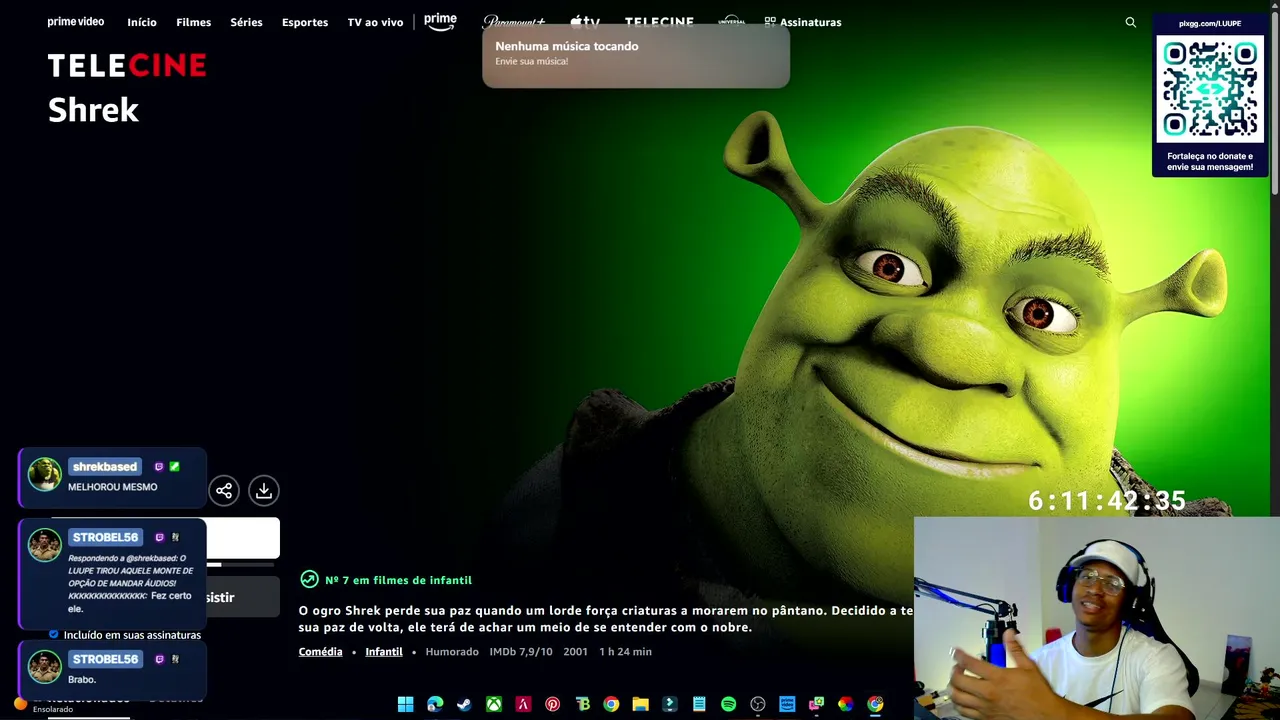This screenshot has width=1280, height=720.
Task: Select the Prime channel logo
Action: (x=440, y=21)
